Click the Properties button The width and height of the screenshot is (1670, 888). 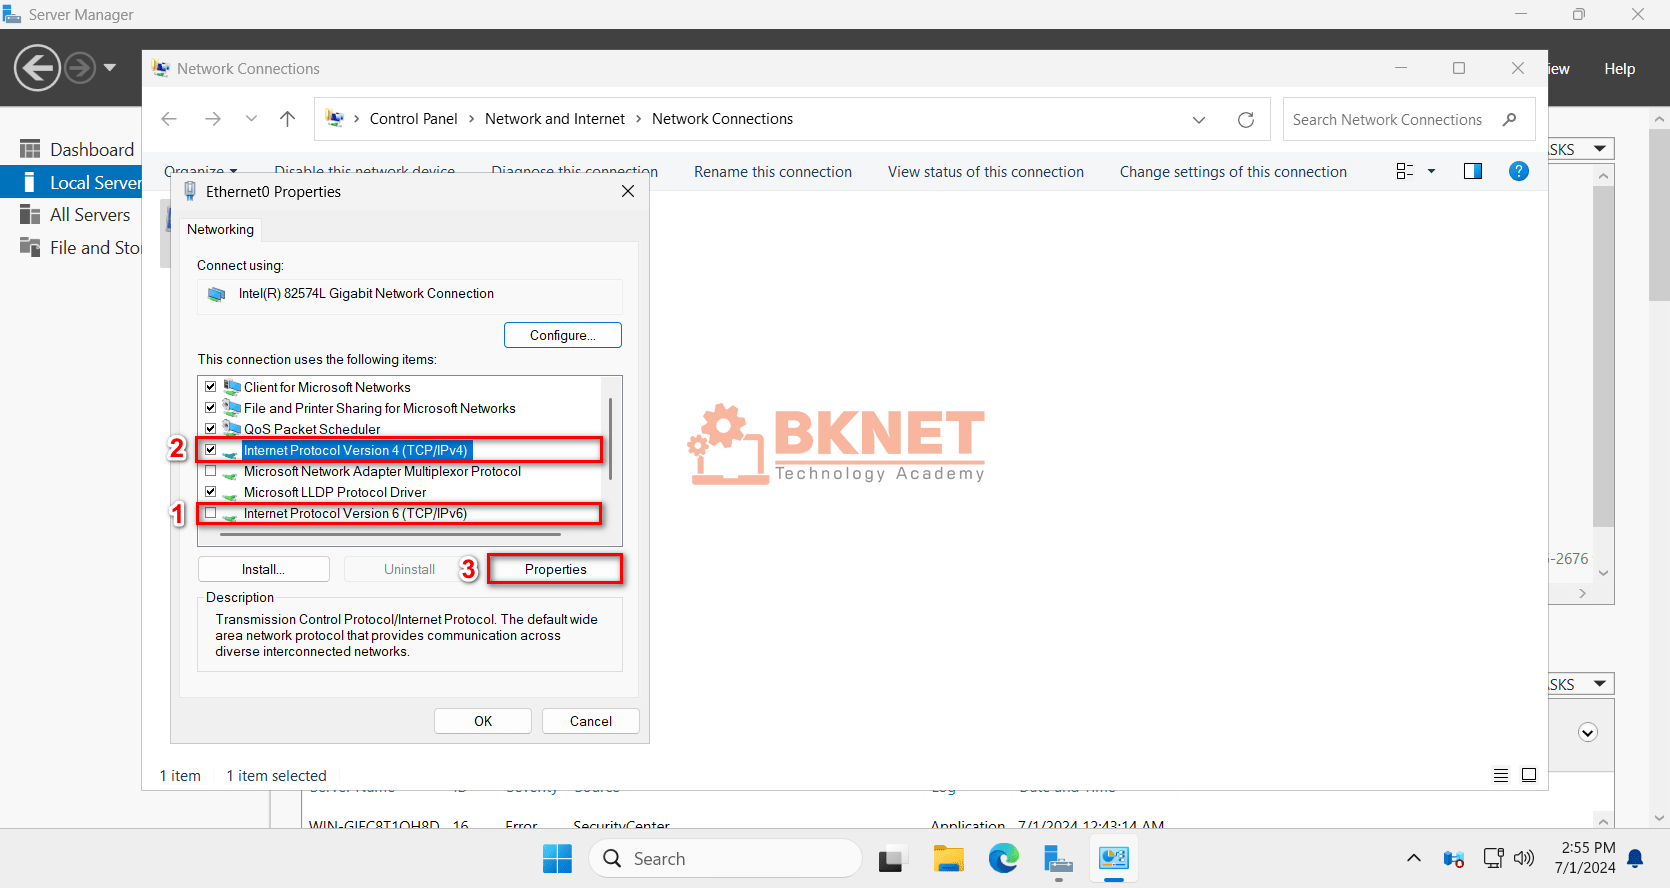click(x=555, y=569)
